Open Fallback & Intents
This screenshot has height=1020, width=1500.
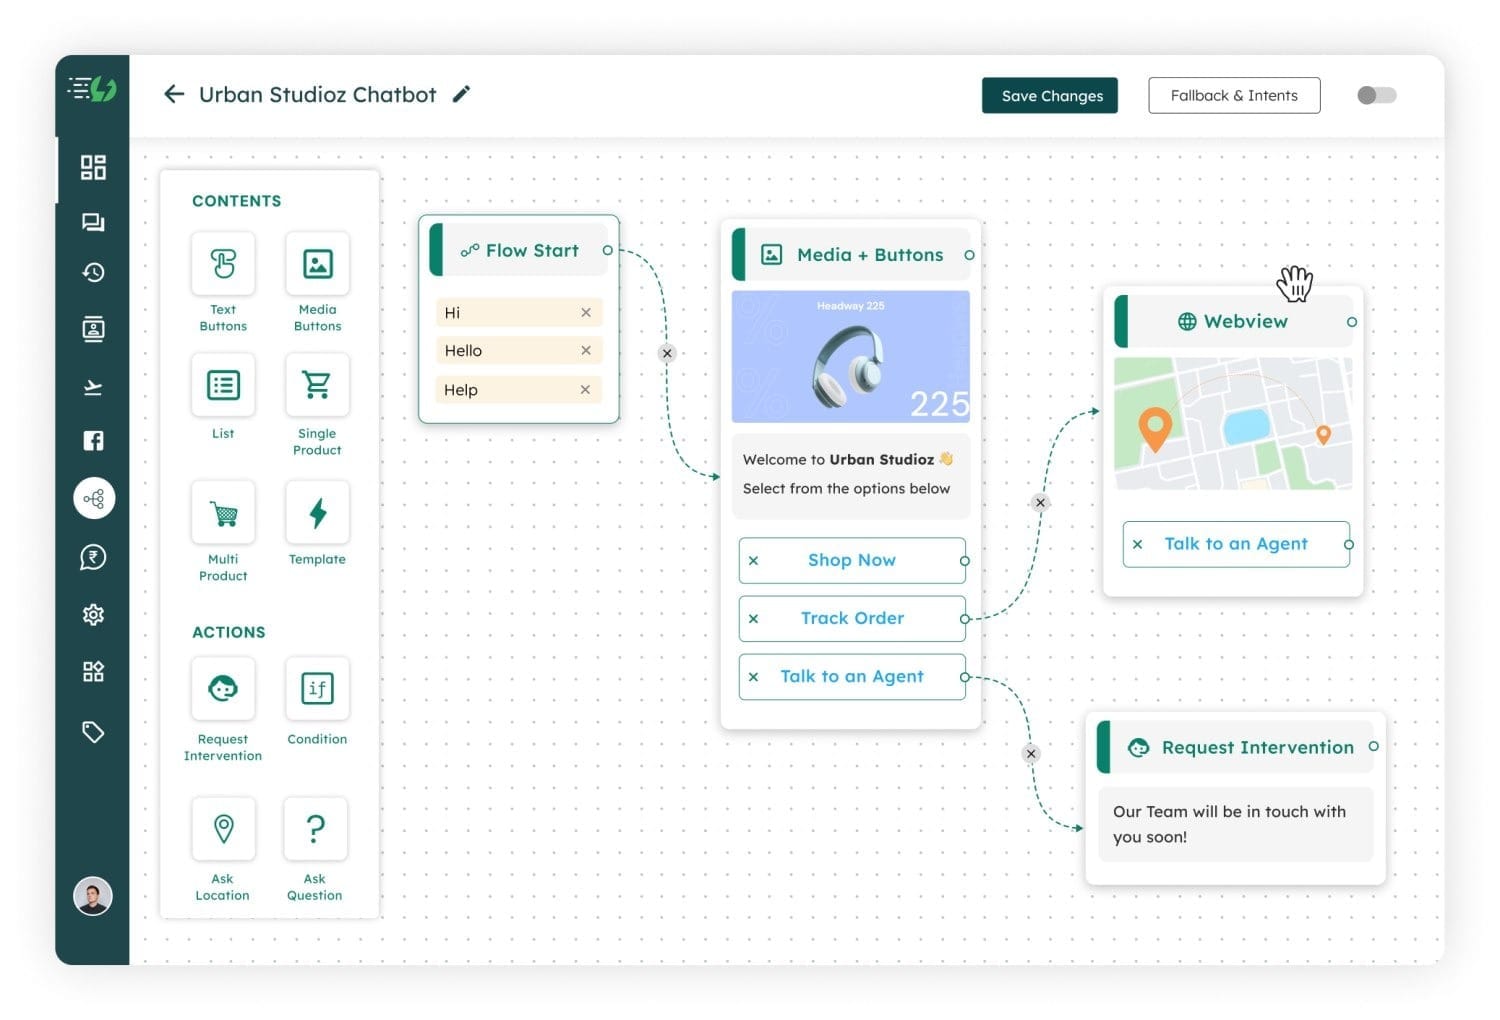(x=1234, y=95)
